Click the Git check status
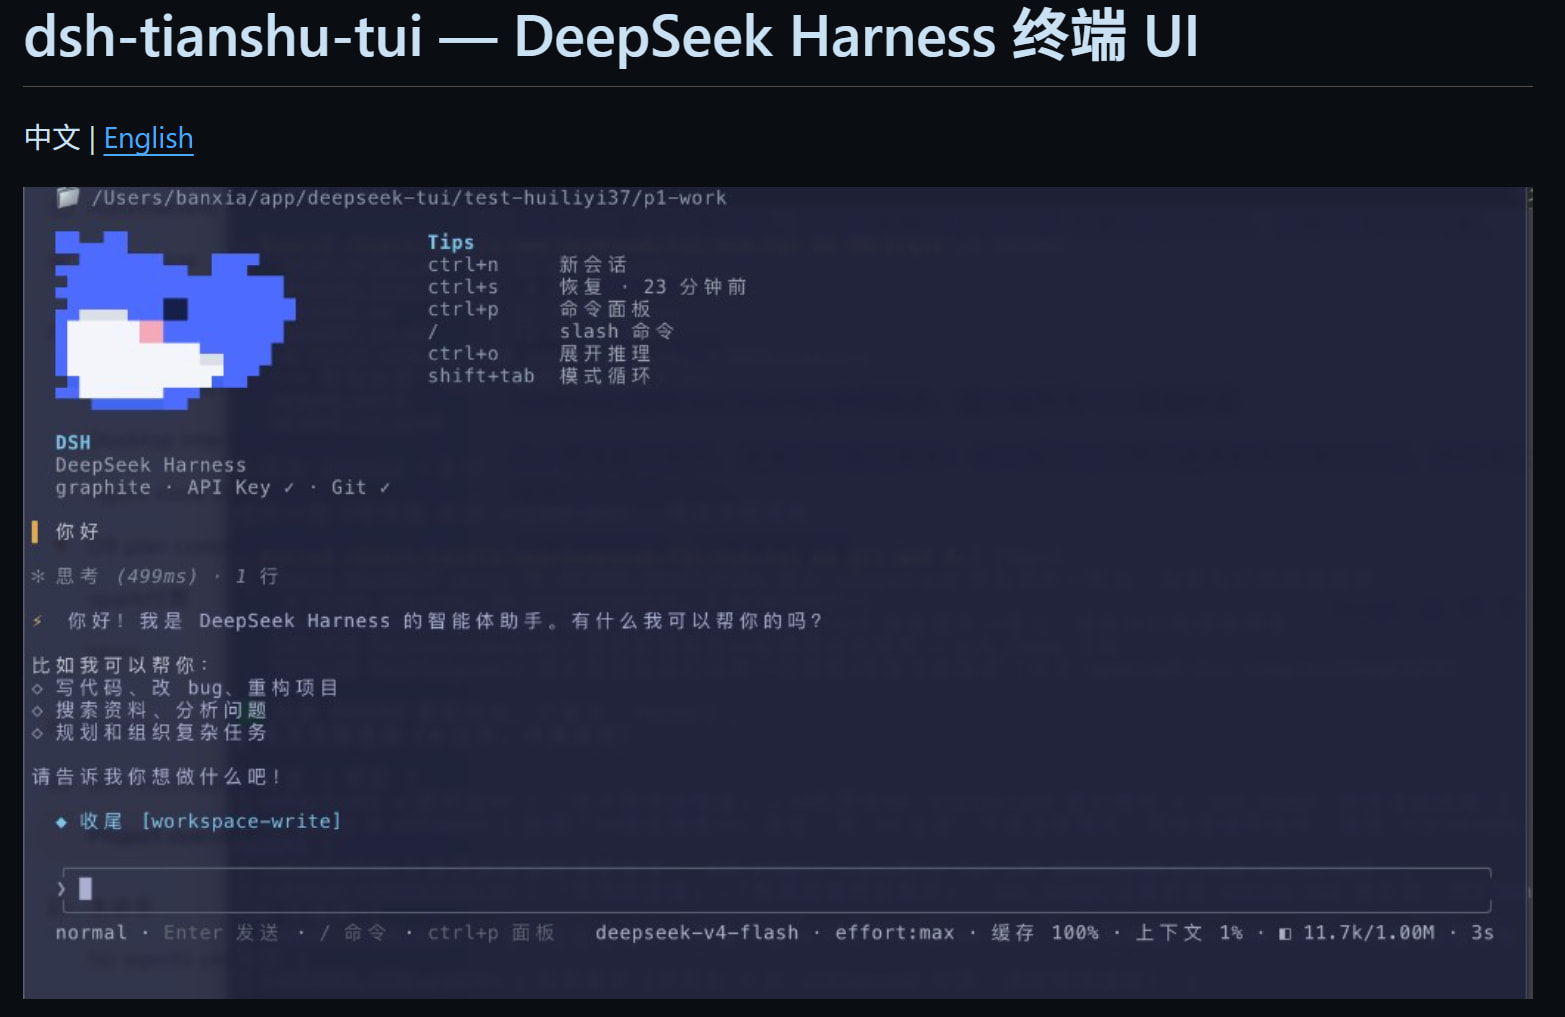This screenshot has height=1017, width=1565. point(361,487)
